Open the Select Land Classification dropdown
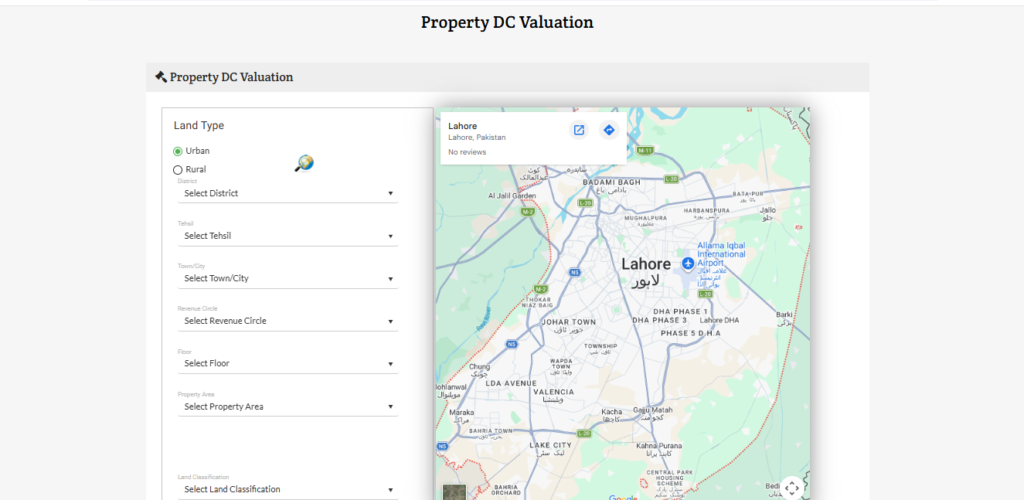 coord(288,489)
